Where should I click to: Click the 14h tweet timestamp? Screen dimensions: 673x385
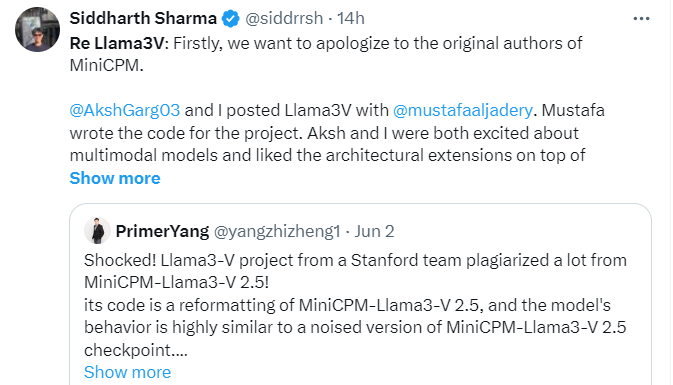coord(351,18)
